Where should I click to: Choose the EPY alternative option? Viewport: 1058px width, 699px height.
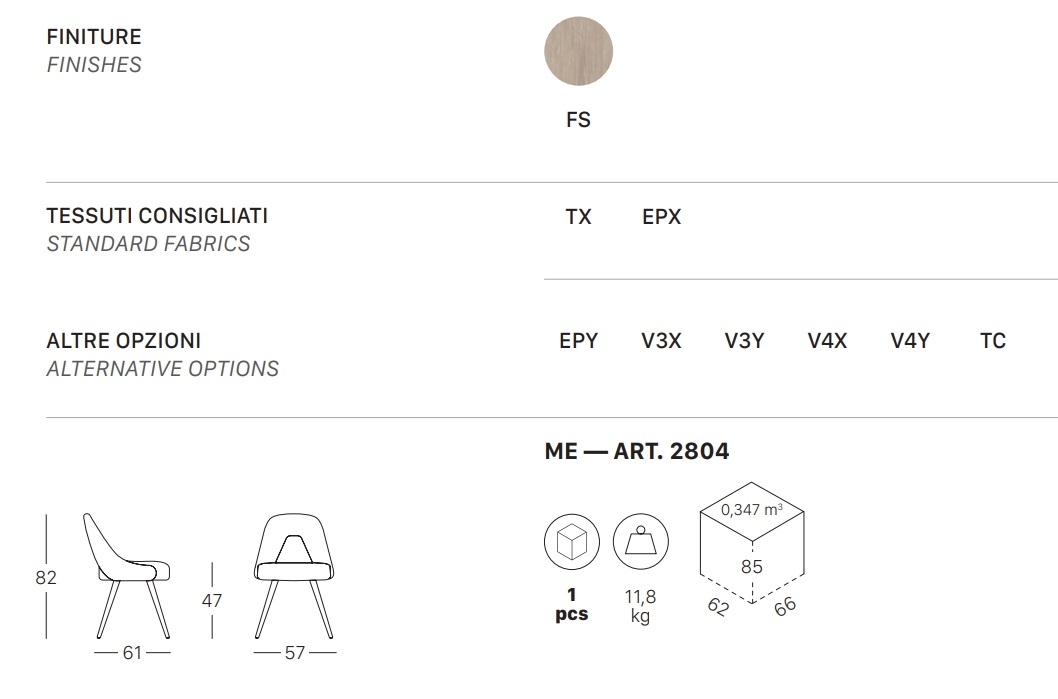coord(578,341)
